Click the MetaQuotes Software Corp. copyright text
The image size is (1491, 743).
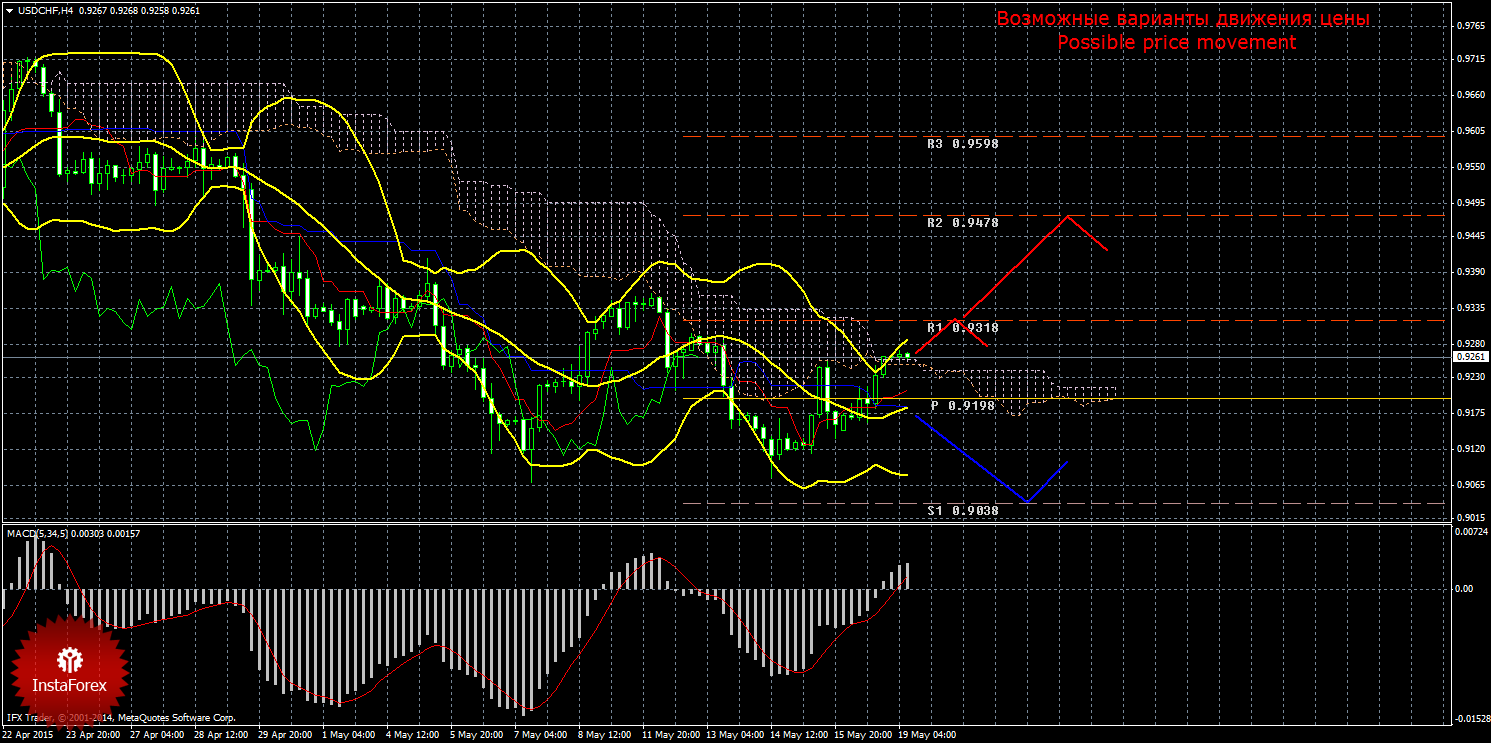point(176,718)
